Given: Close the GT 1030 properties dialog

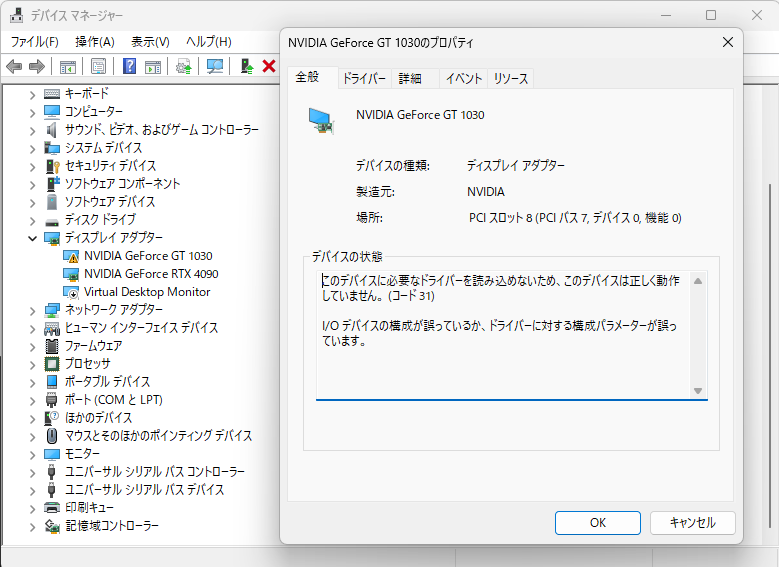Looking at the screenshot, I should (728, 42).
